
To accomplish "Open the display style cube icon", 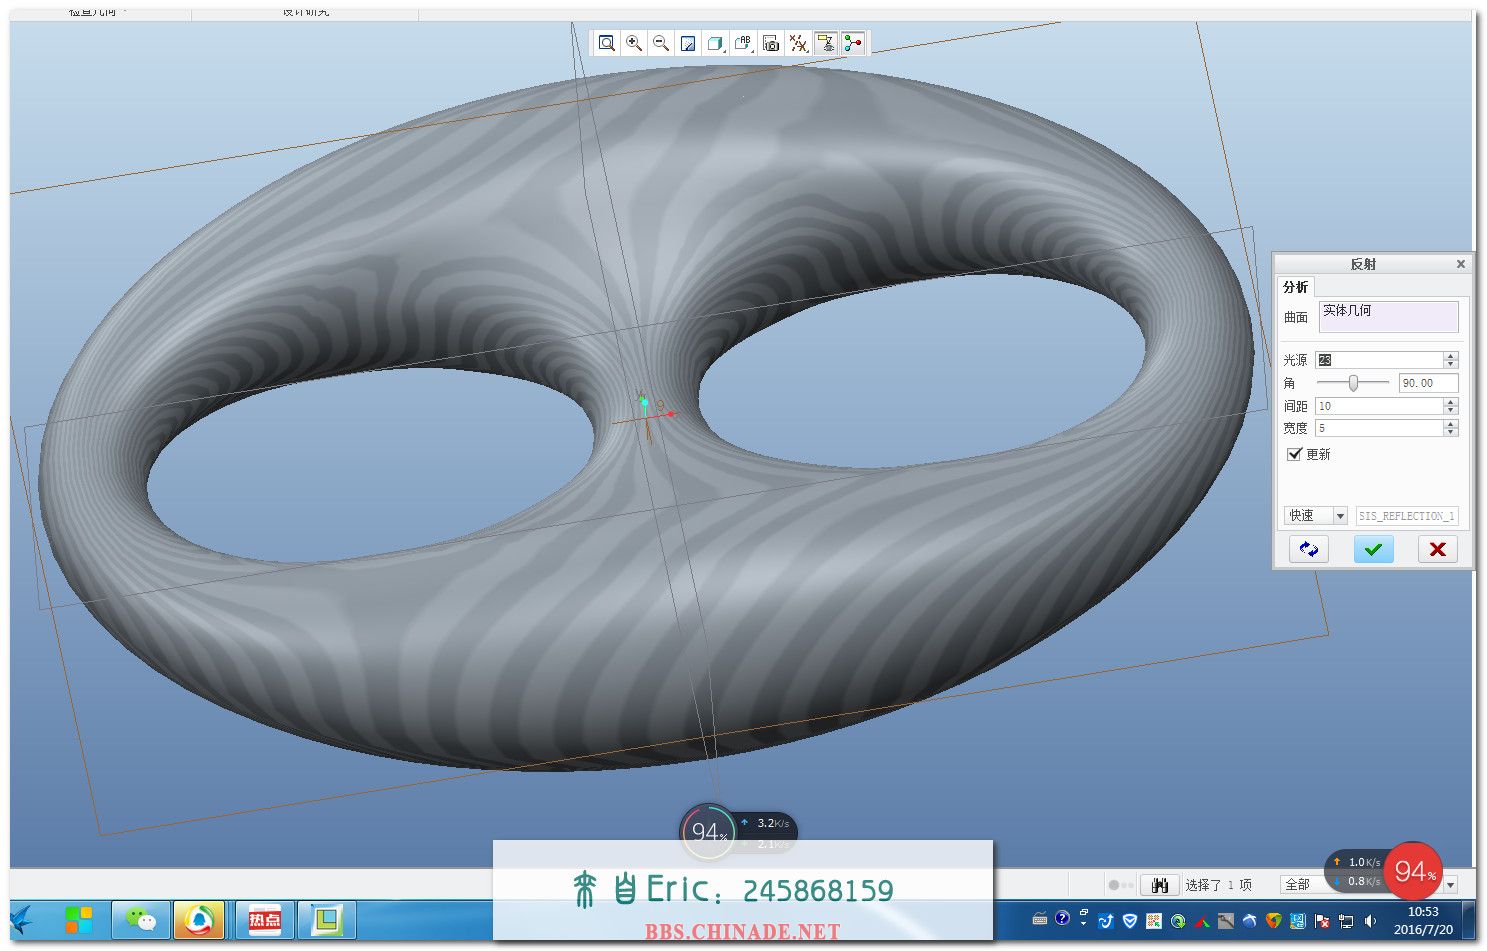I will click(x=715, y=43).
